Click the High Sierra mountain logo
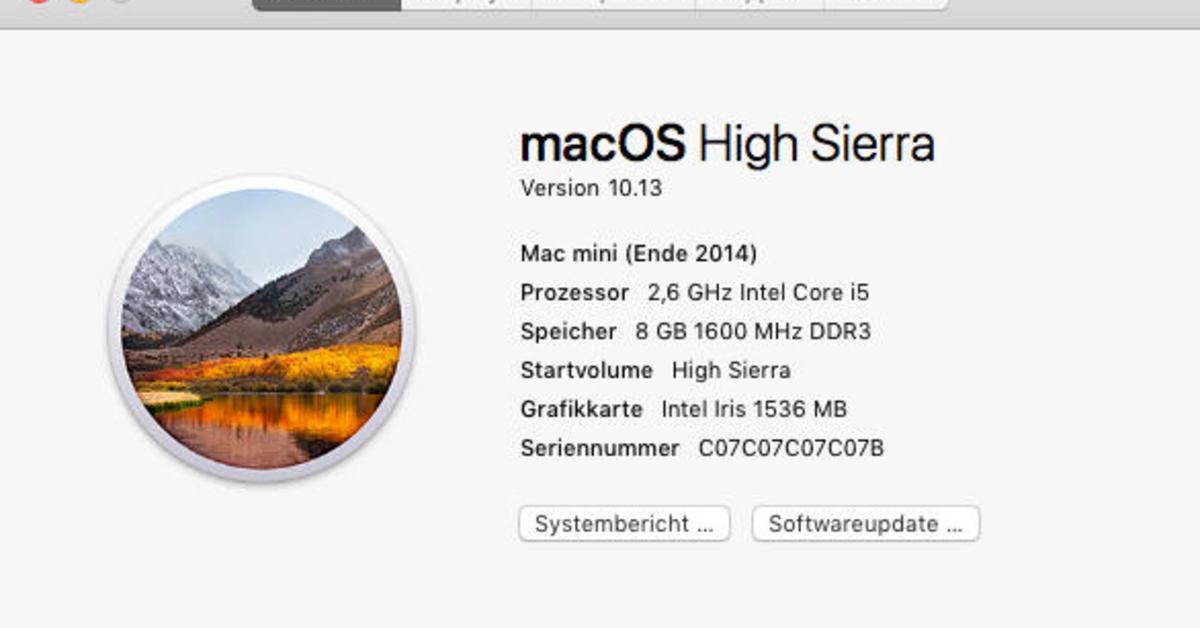The image size is (1200, 628). [261, 329]
